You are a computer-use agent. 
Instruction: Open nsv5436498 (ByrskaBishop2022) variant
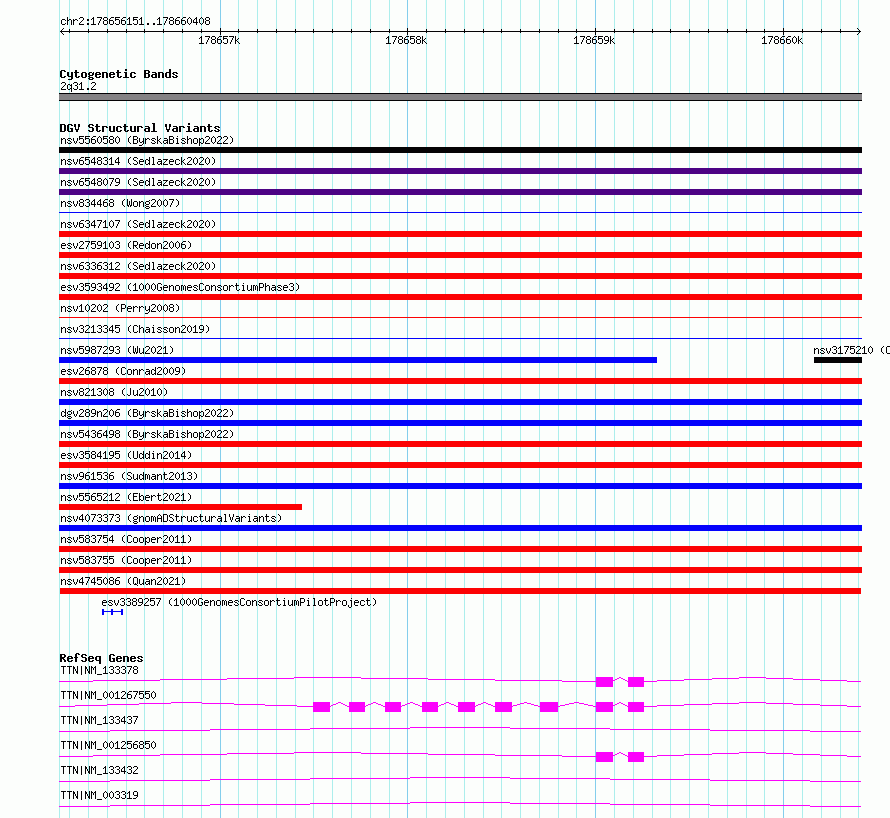(147, 434)
